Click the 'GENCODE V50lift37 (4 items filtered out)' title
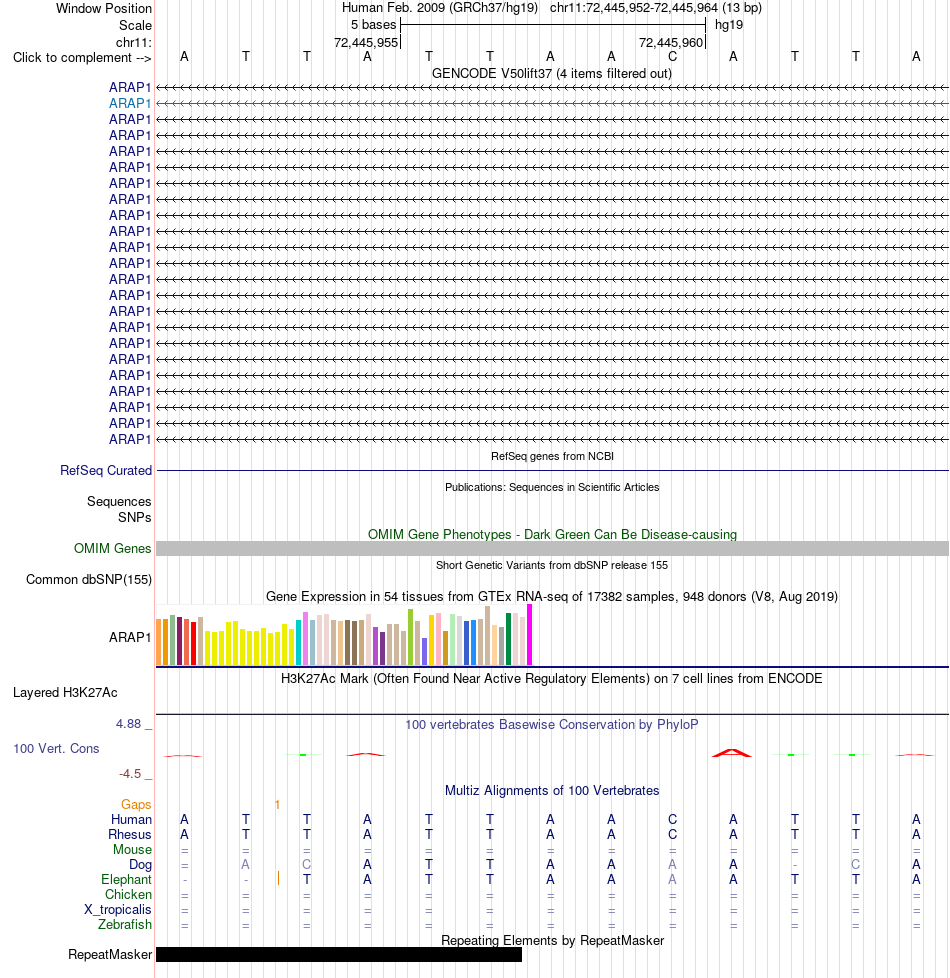 click(552, 74)
